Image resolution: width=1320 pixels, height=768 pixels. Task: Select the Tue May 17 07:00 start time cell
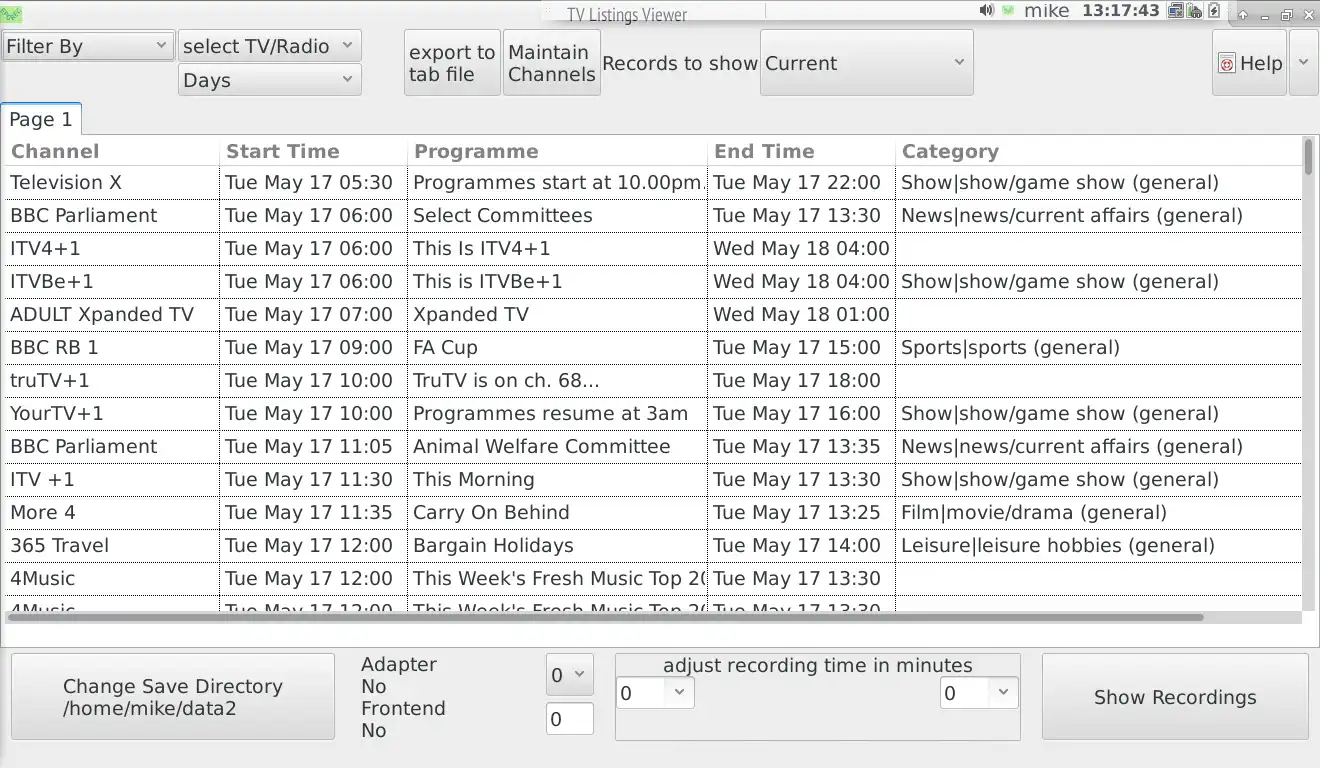pos(314,315)
